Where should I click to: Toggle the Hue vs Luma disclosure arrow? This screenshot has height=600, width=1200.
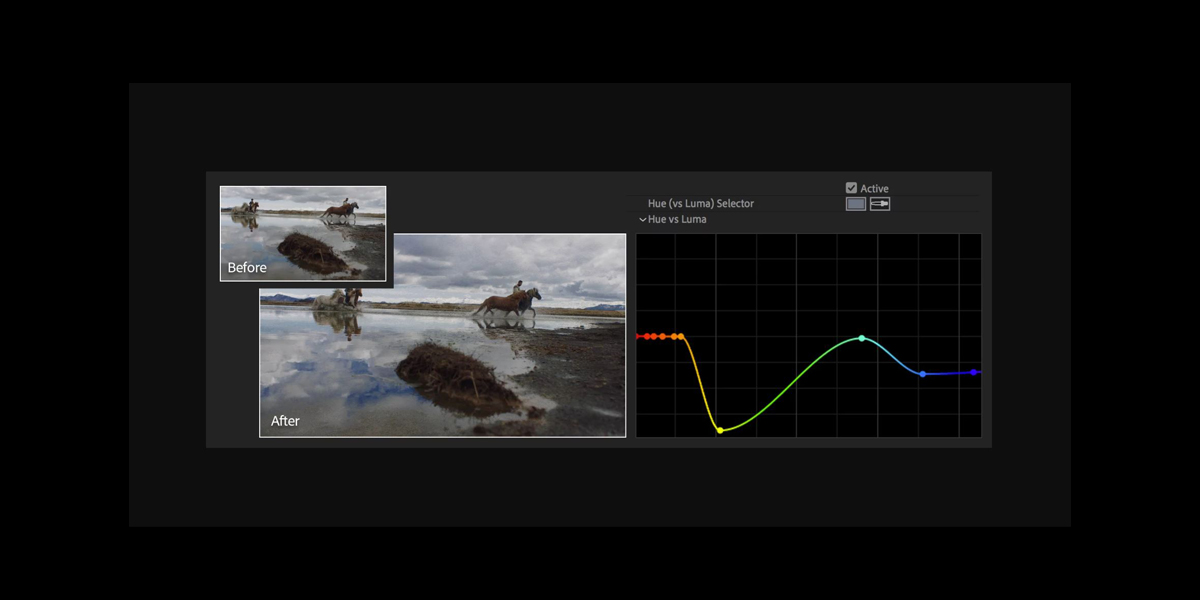pyautogui.click(x=643, y=218)
